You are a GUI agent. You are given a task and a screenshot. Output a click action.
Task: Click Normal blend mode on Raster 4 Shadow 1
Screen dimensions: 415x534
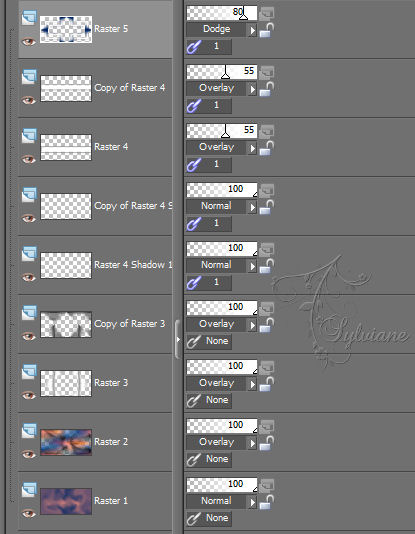click(x=217, y=265)
